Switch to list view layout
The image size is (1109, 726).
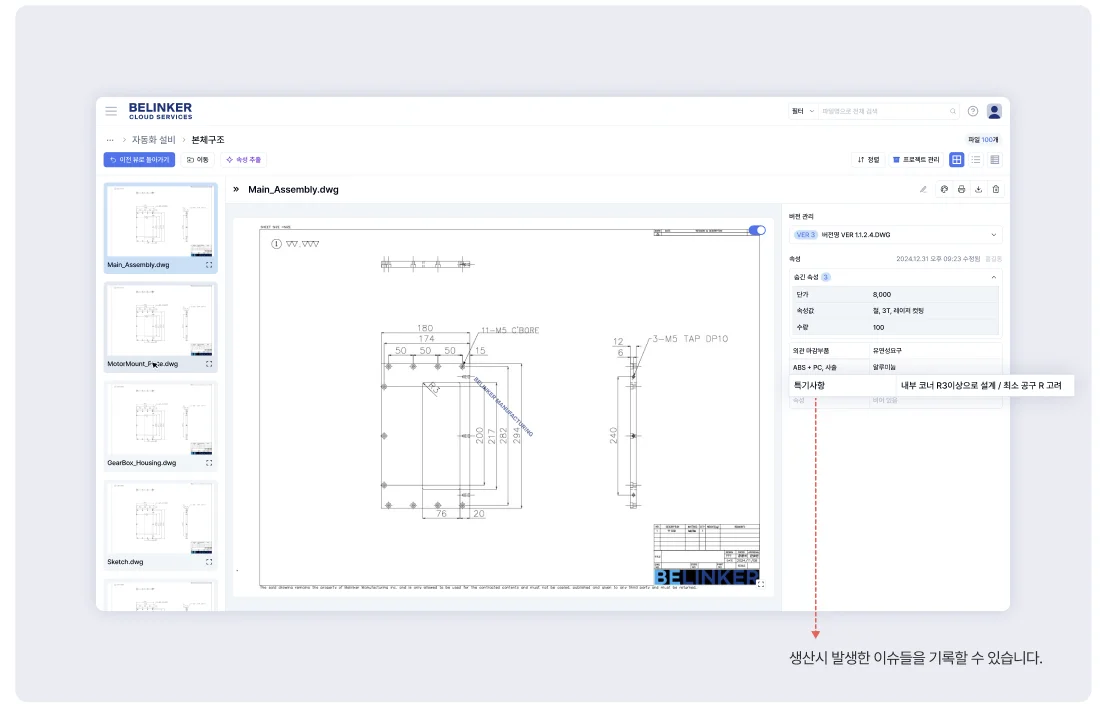976,159
